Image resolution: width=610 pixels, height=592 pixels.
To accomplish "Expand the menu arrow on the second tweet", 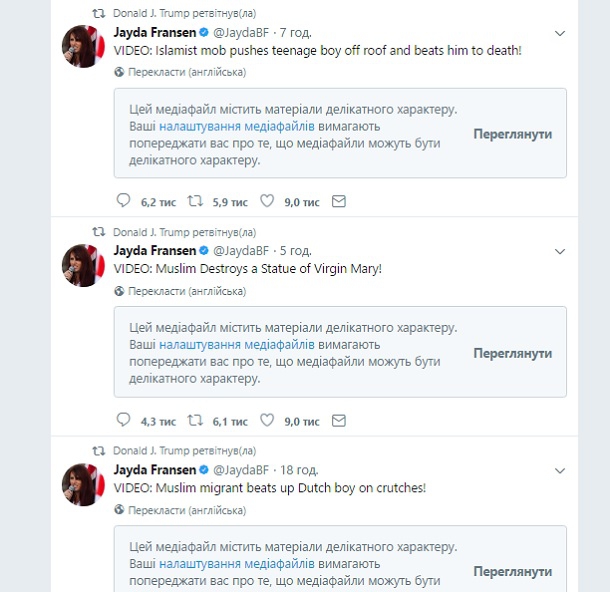I will coord(559,251).
